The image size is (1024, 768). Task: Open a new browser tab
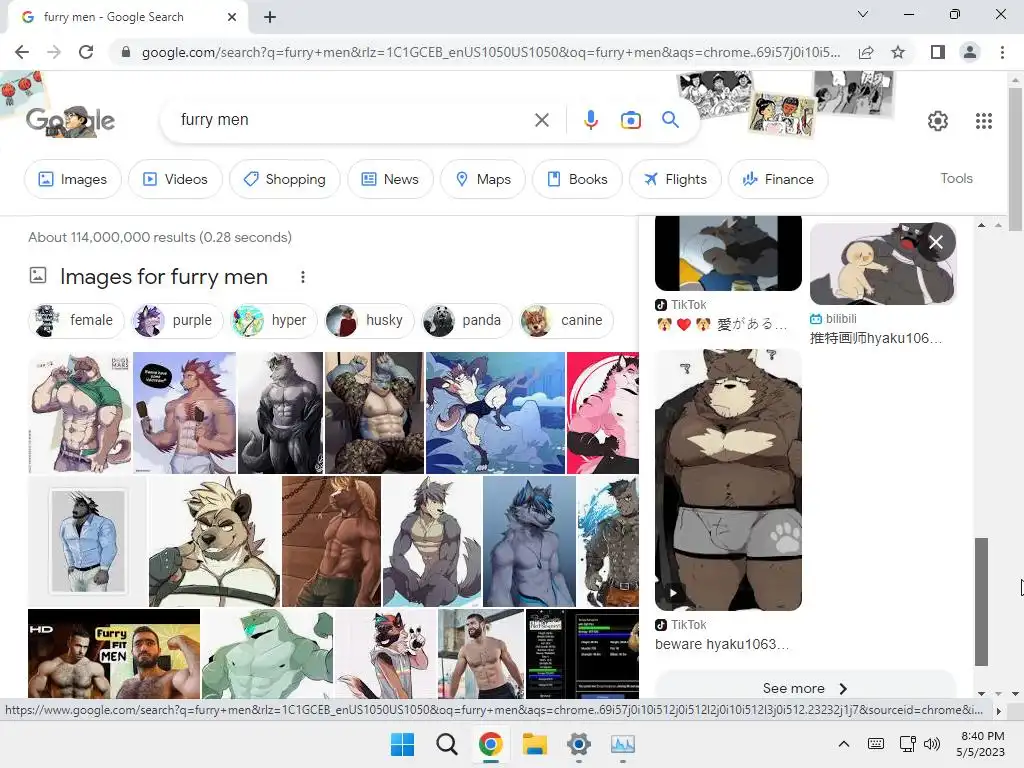(270, 17)
